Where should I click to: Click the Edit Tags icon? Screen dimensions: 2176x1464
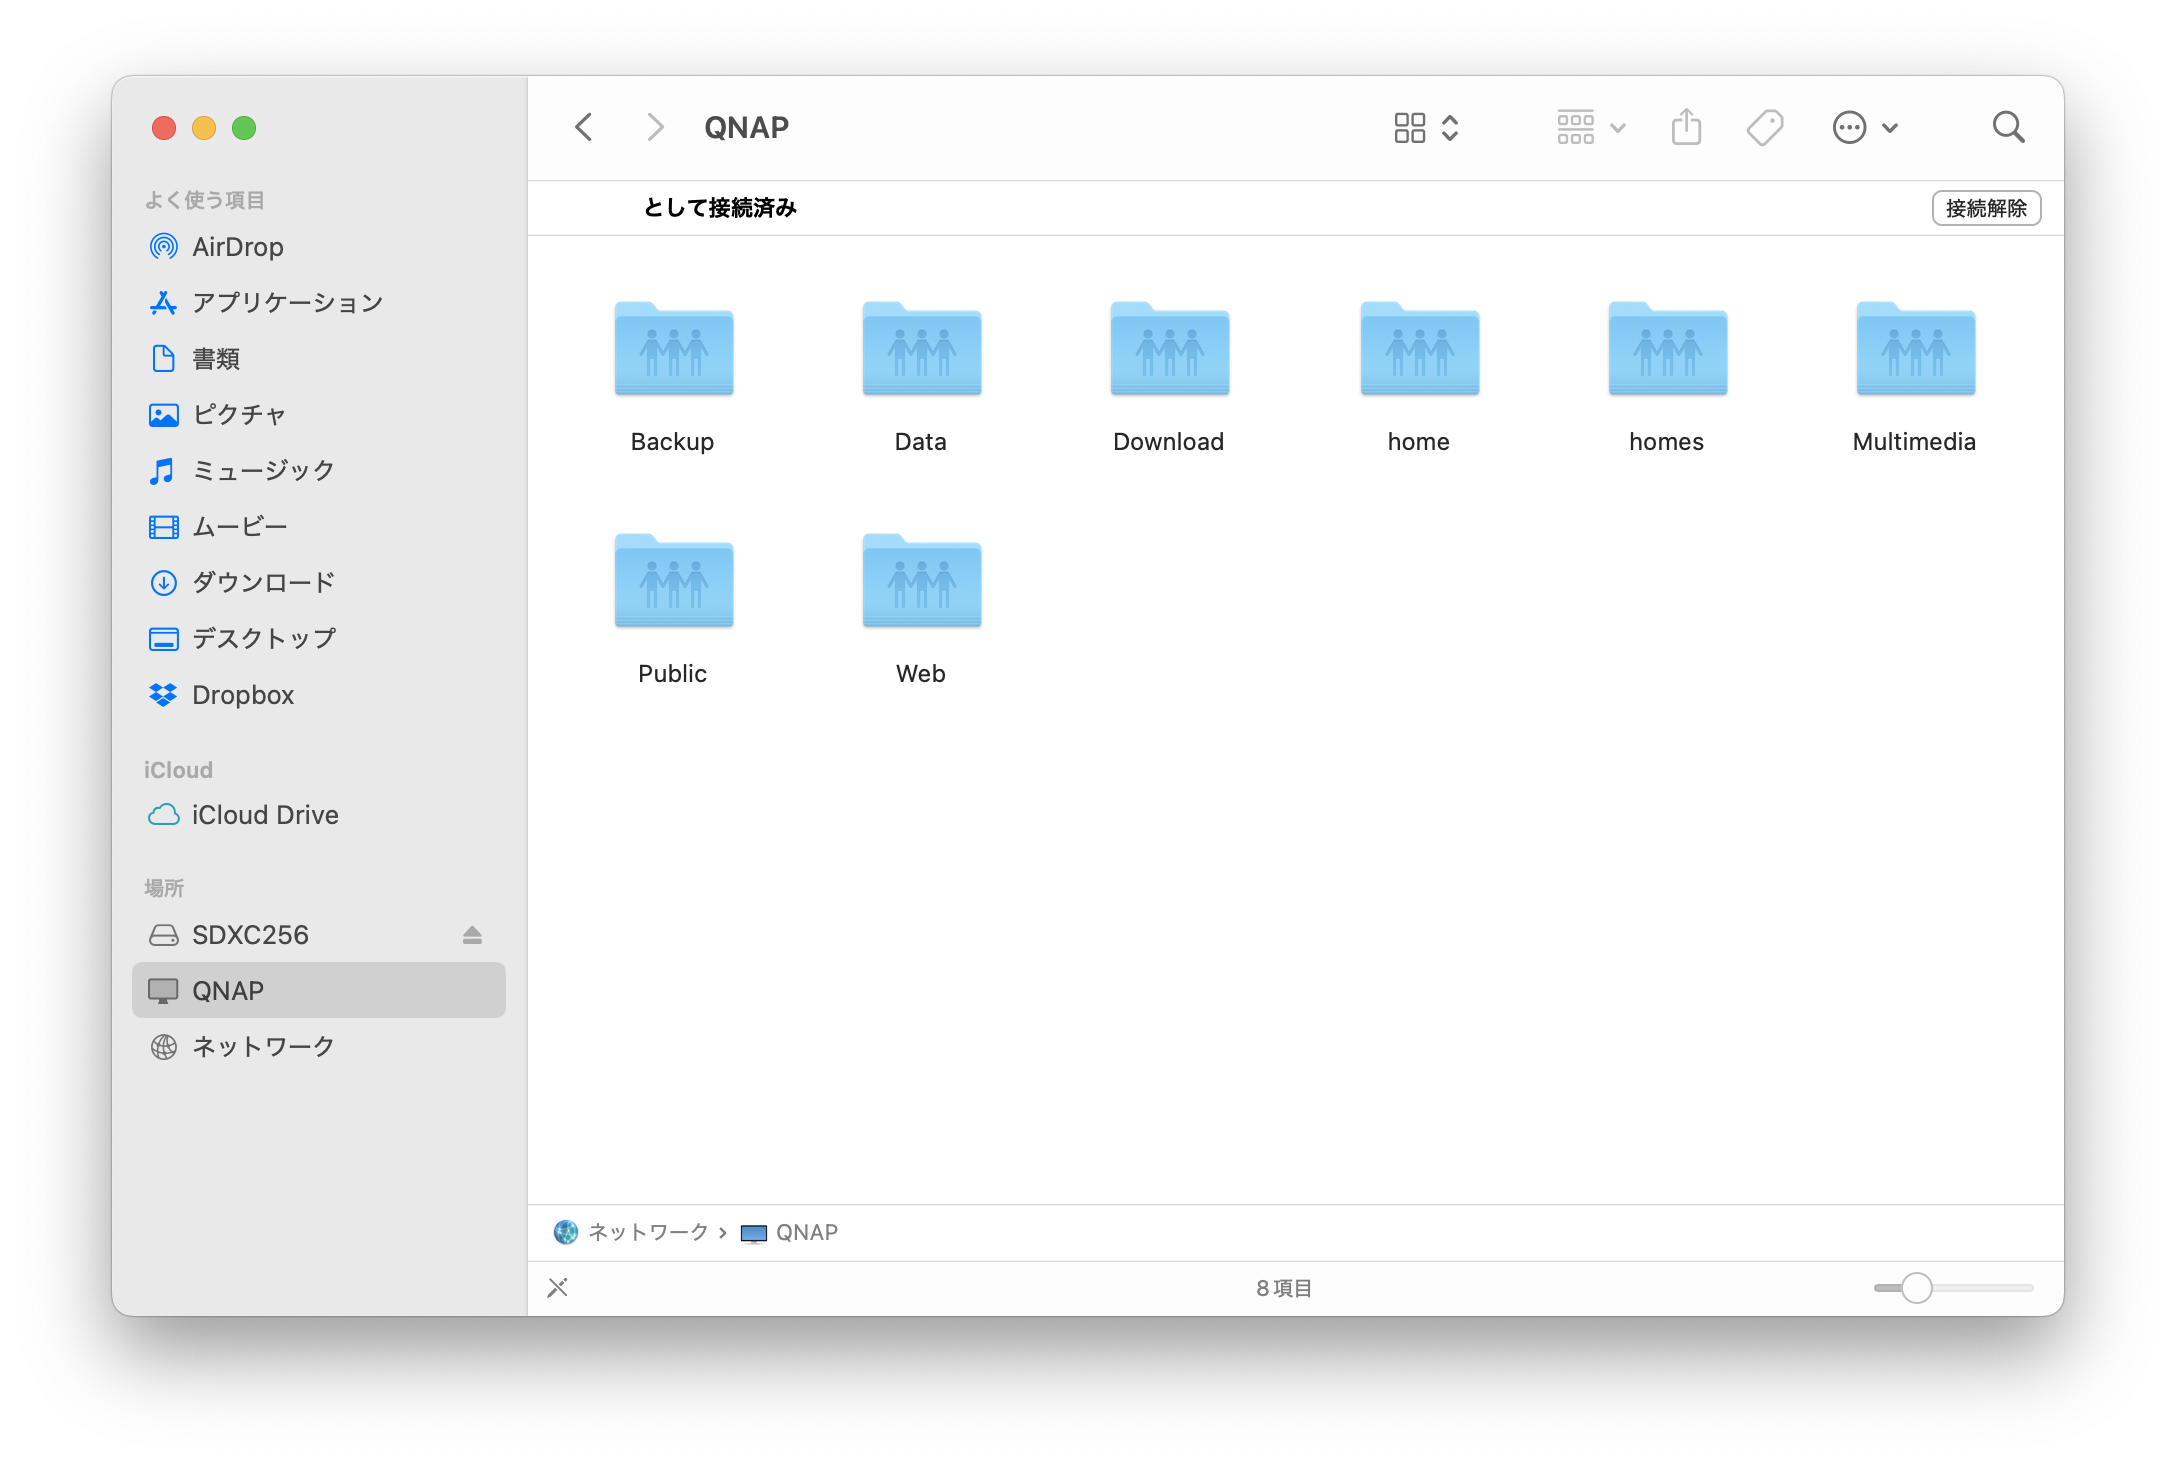click(1764, 127)
